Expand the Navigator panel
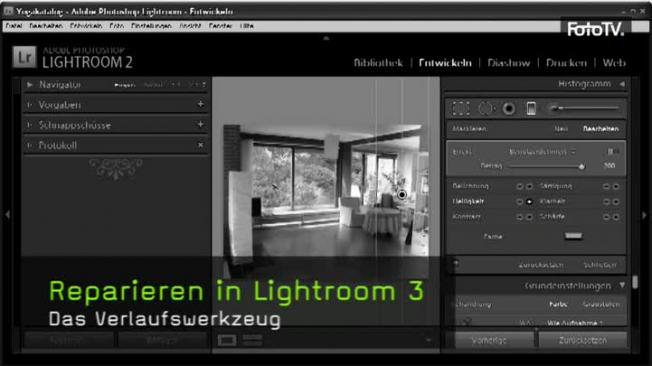652x366 pixels. pos(30,84)
